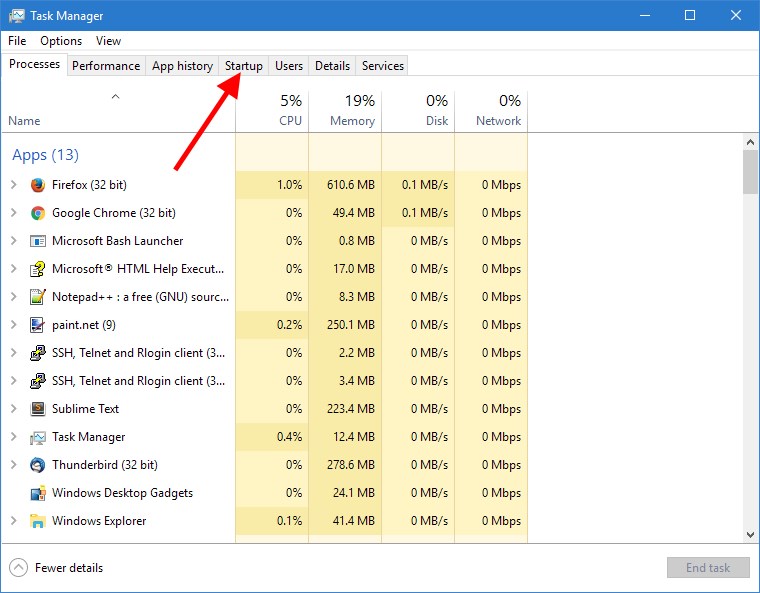Click Sublime Text memory value 223.4 MB
Viewport: 760px width, 593px height.
tap(350, 409)
